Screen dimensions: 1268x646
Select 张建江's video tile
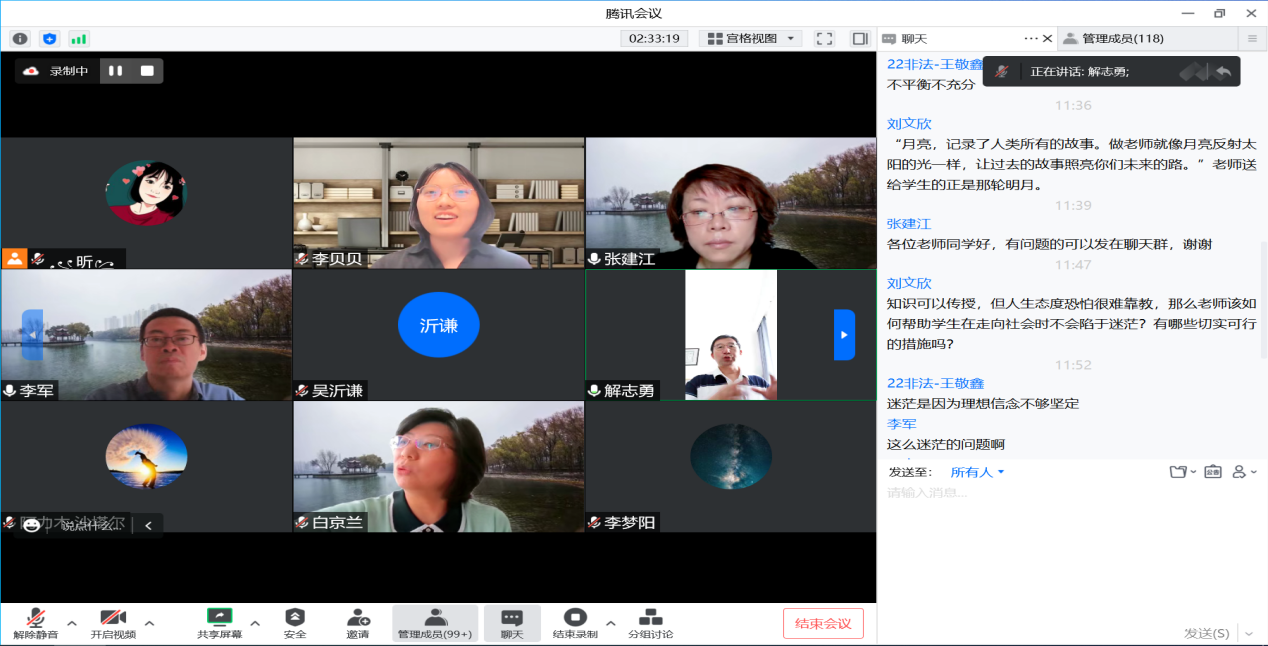pos(731,203)
